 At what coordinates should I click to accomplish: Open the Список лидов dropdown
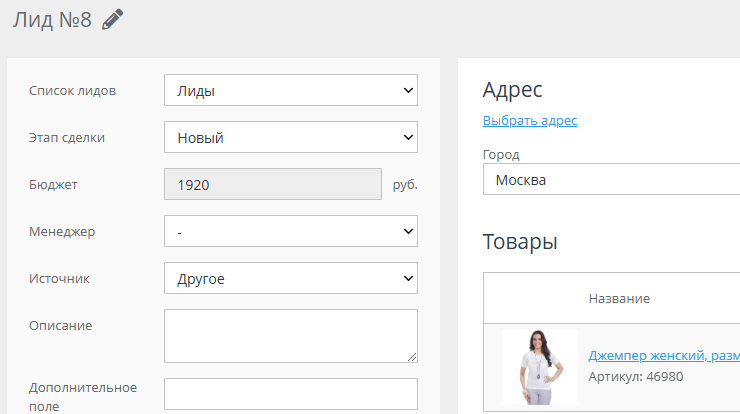point(290,91)
